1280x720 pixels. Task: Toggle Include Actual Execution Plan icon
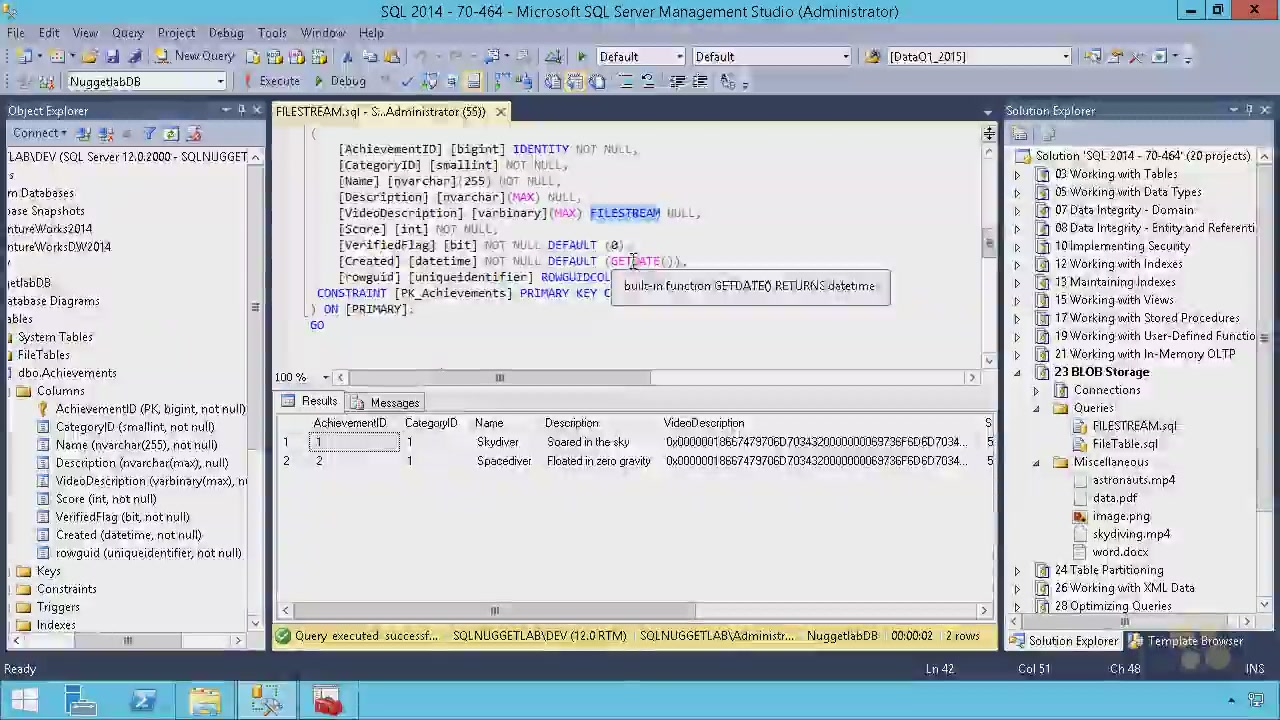pos(501,82)
